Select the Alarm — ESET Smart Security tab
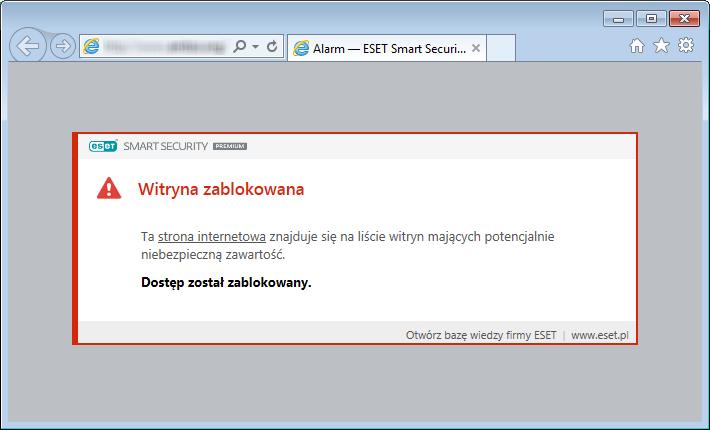This screenshot has height=430, width=710. [387, 48]
